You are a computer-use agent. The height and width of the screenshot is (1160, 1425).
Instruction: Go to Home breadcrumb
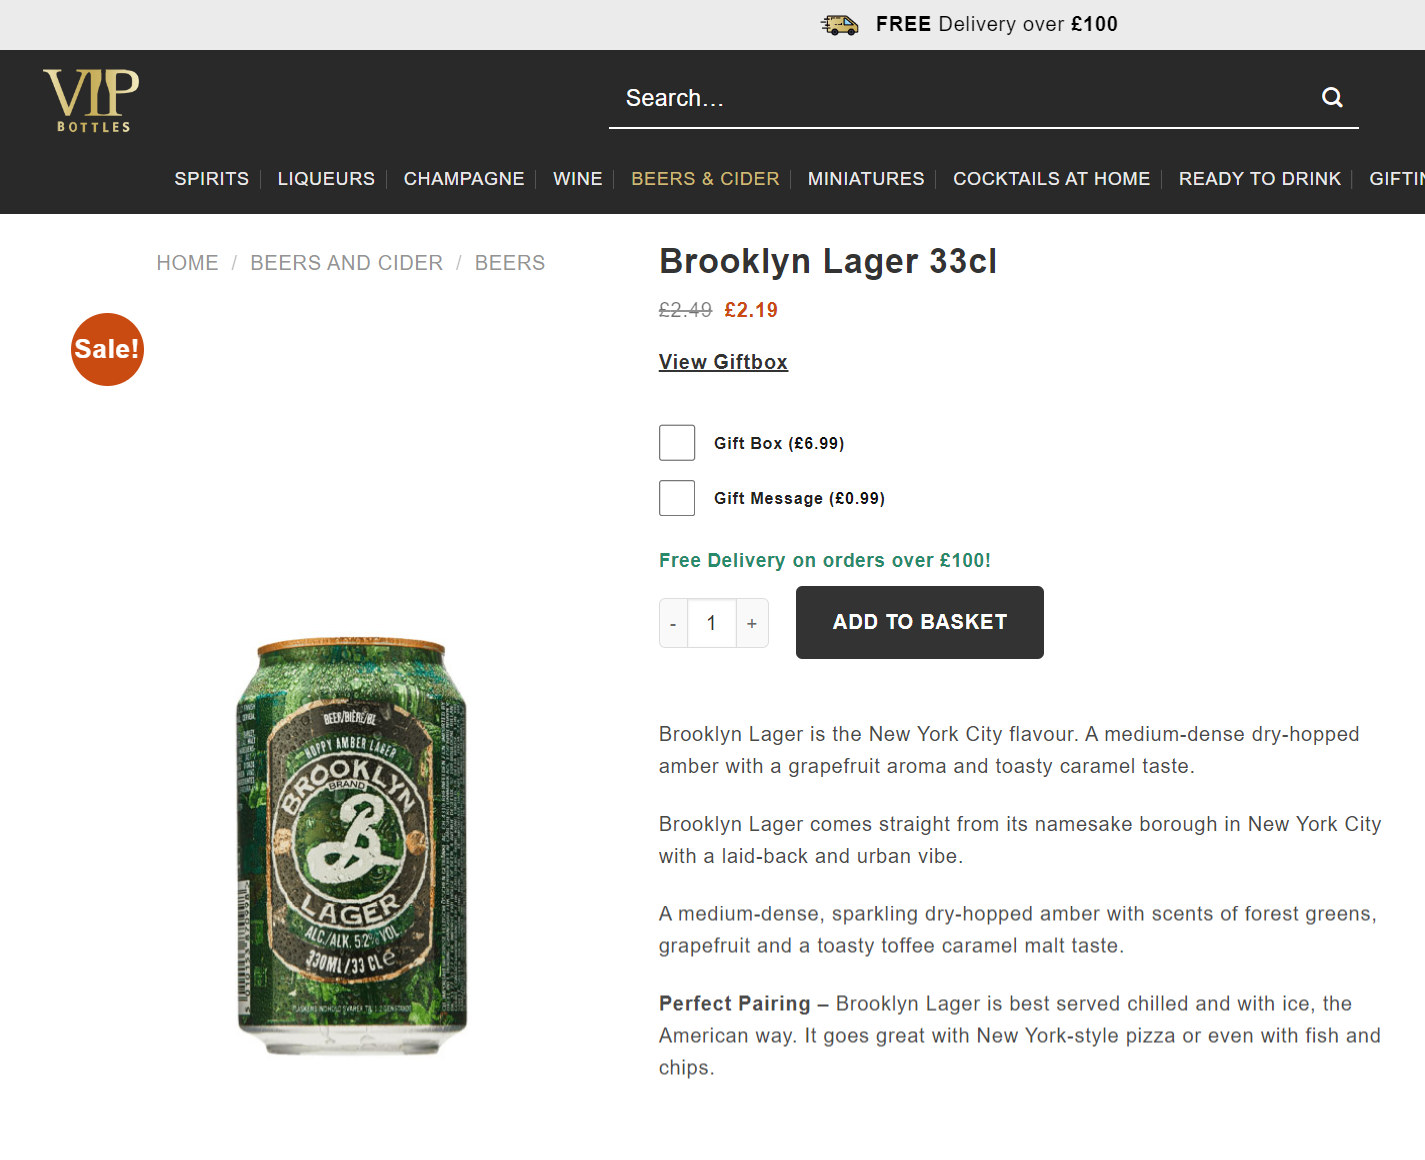pyautogui.click(x=187, y=263)
